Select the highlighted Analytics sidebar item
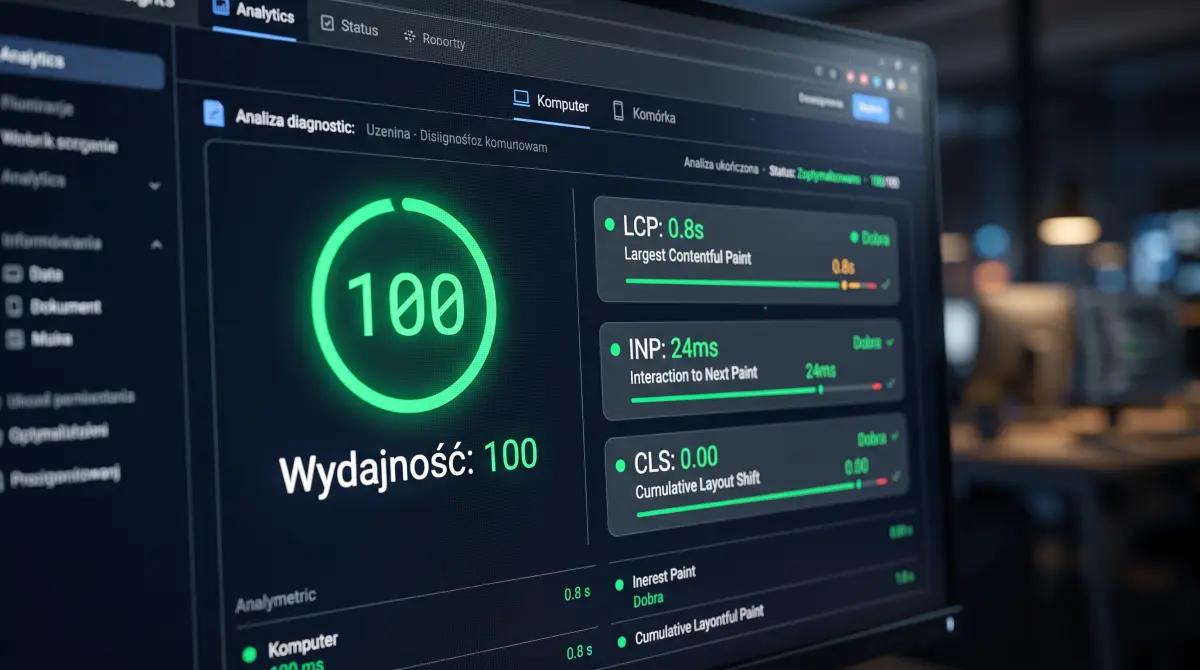The width and height of the screenshot is (1200, 670). click(x=80, y=61)
